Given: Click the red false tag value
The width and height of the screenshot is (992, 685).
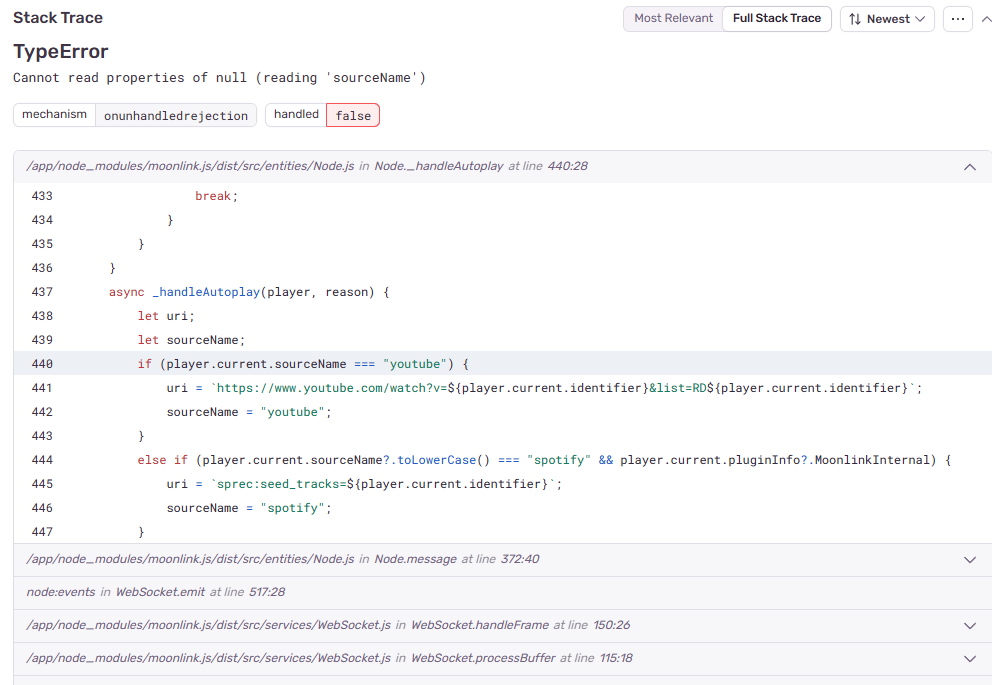Looking at the screenshot, I should coord(353,116).
